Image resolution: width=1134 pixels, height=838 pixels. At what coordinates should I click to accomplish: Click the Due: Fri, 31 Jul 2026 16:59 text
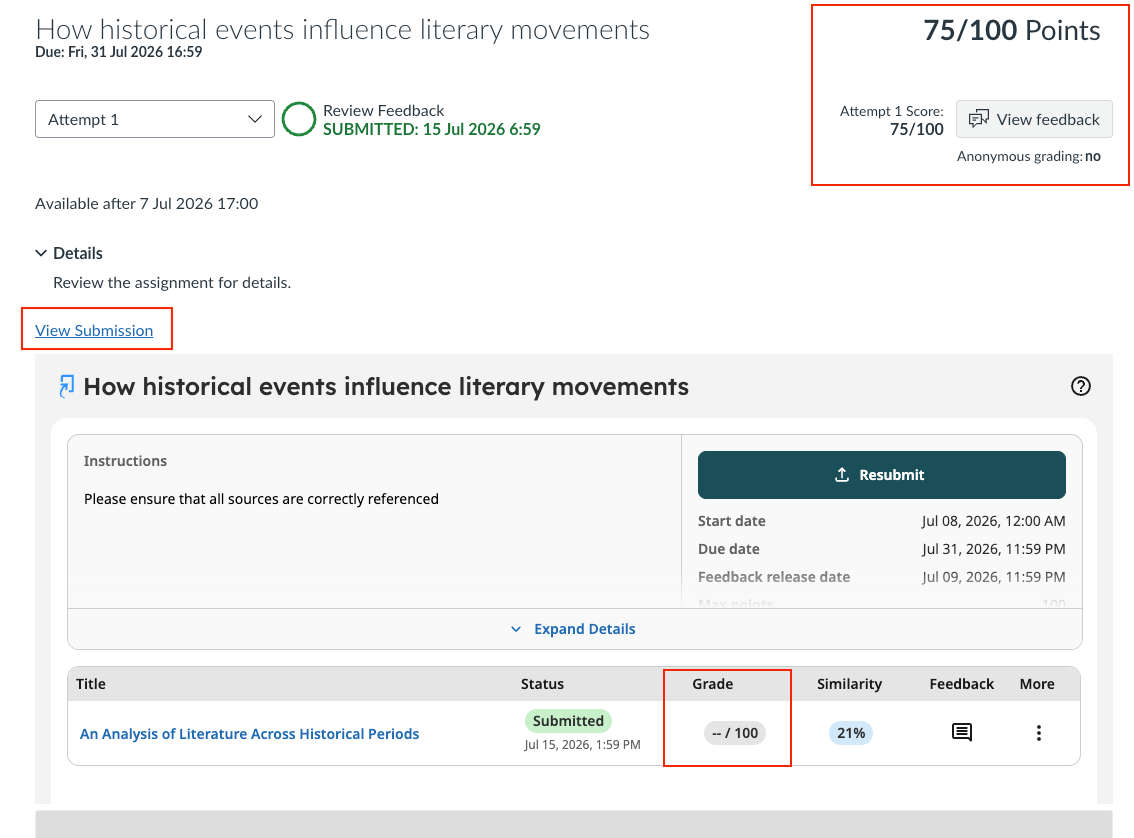(119, 52)
